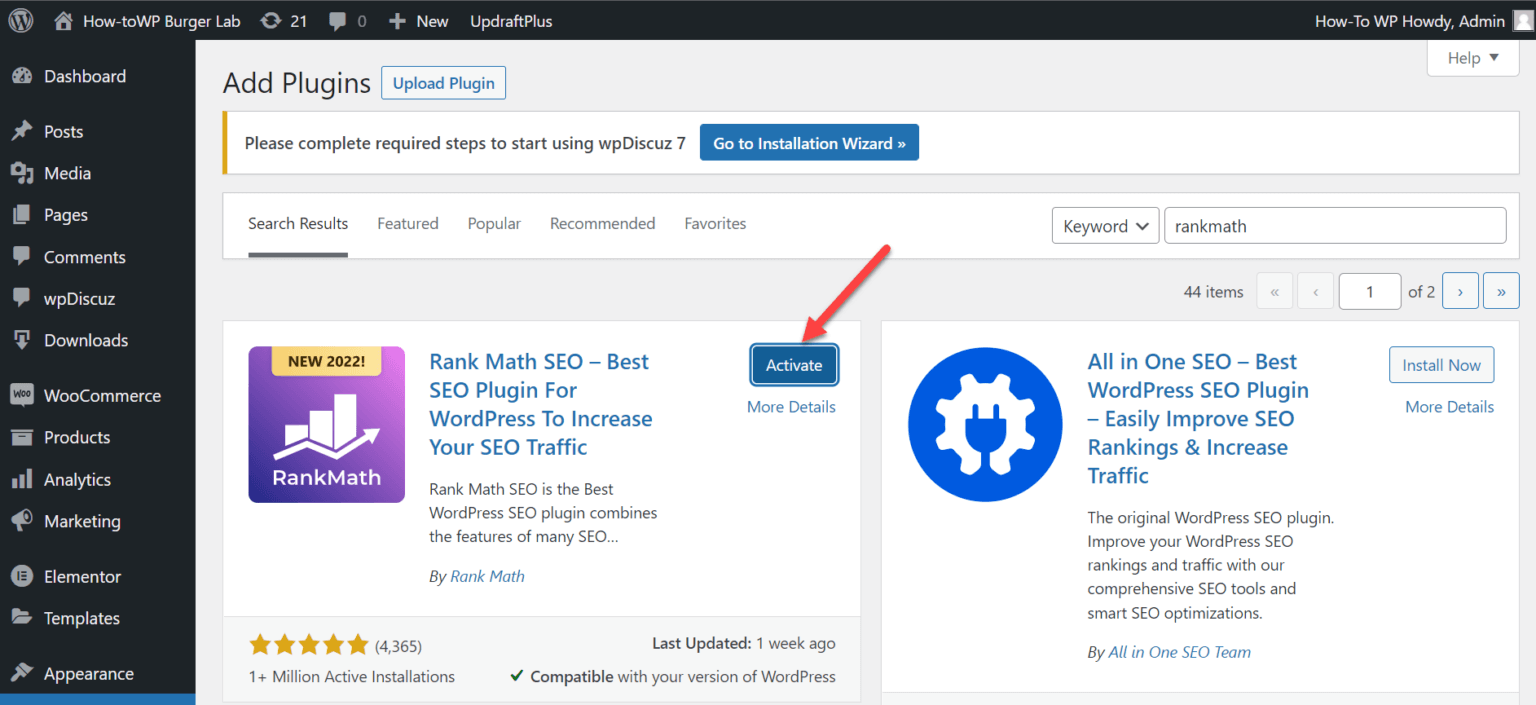Go to the next results page
The height and width of the screenshot is (705, 1536).
(x=1460, y=292)
